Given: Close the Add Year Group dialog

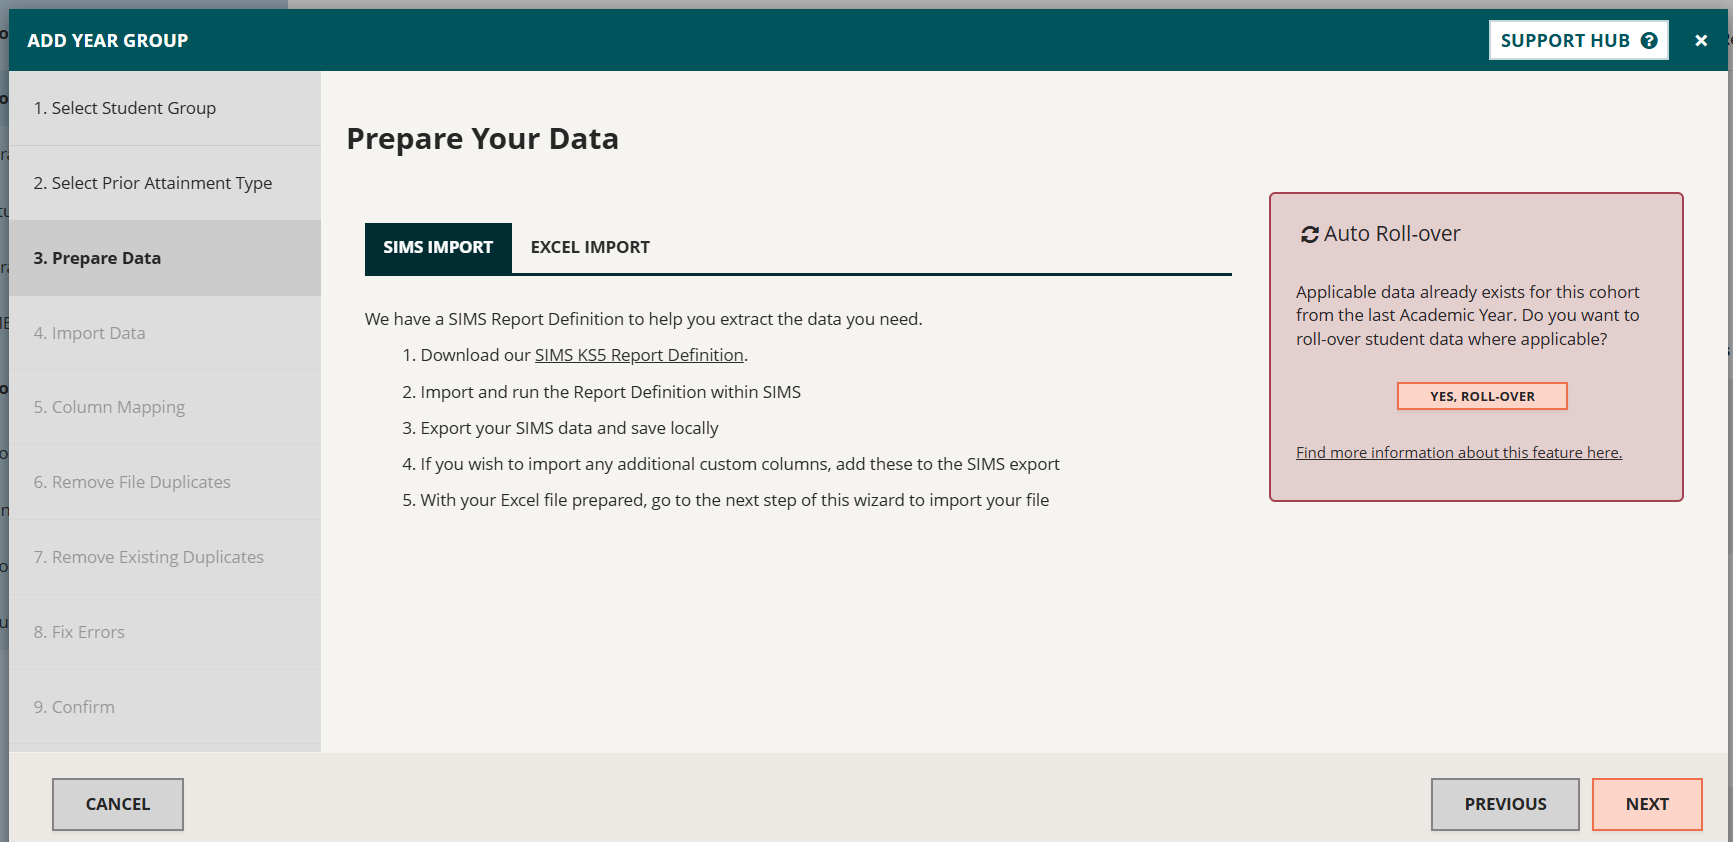Looking at the screenshot, I should coord(1701,41).
